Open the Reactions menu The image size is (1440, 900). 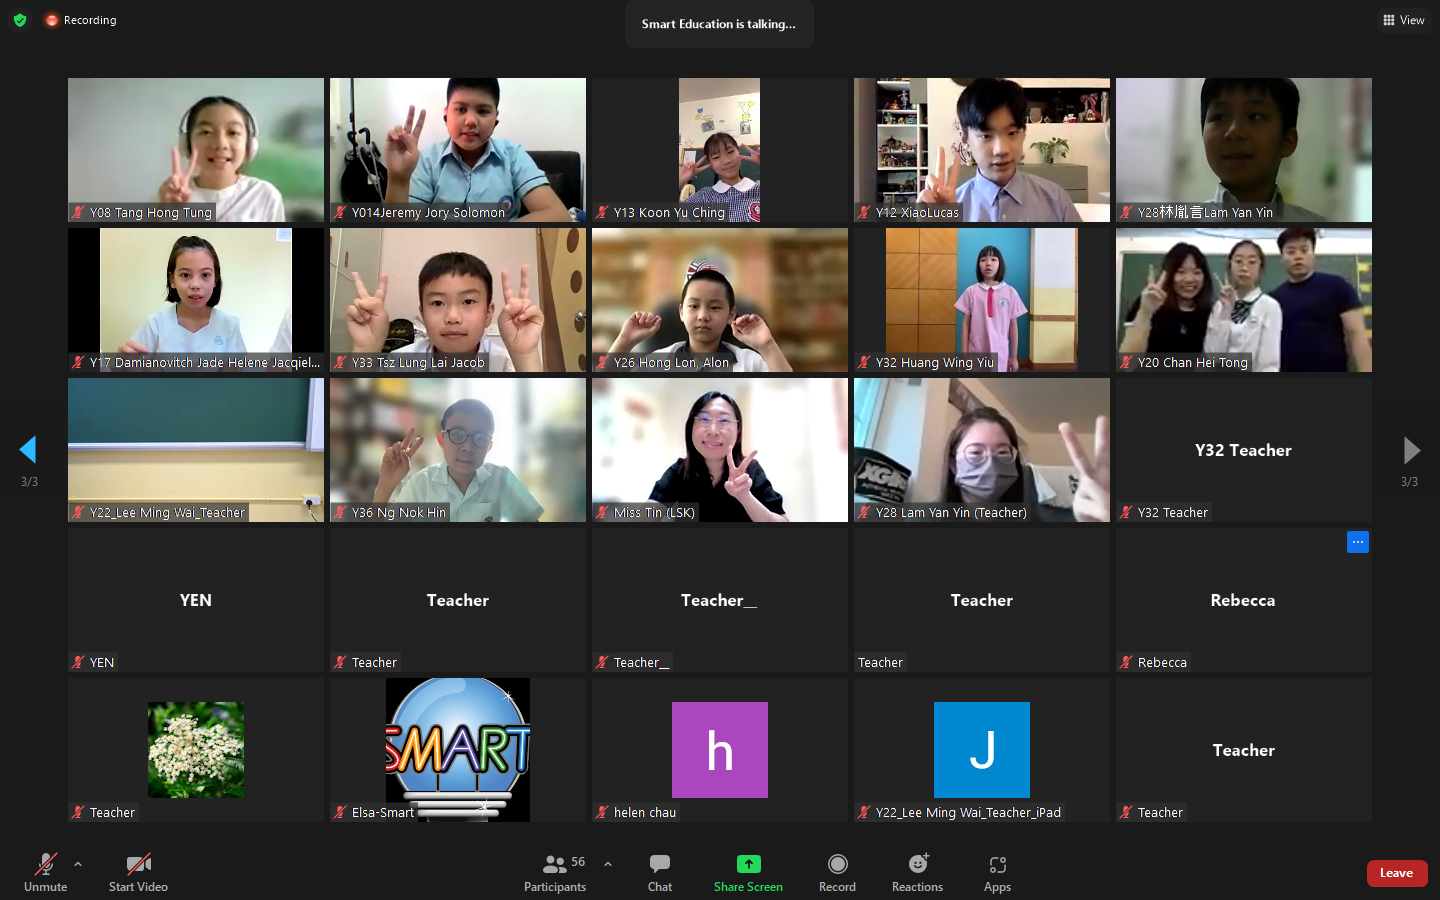(917, 872)
